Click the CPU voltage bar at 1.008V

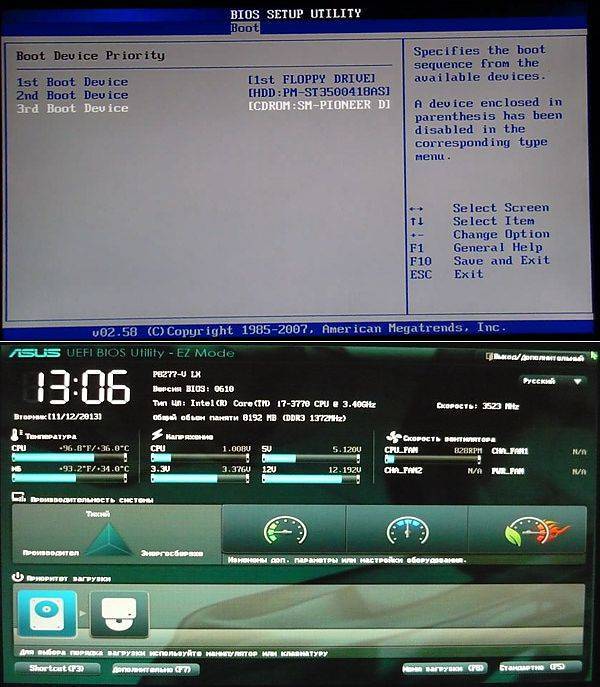coord(200,458)
